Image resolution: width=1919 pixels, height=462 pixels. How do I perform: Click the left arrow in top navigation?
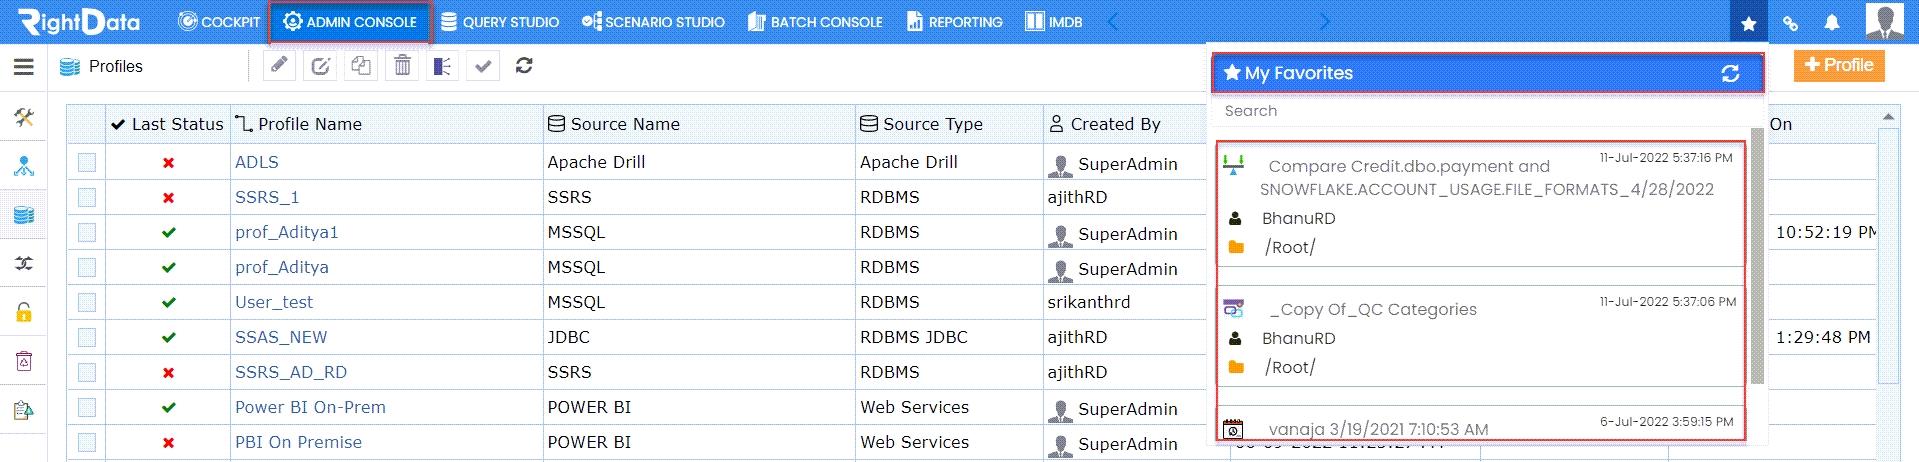coord(1112,22)
